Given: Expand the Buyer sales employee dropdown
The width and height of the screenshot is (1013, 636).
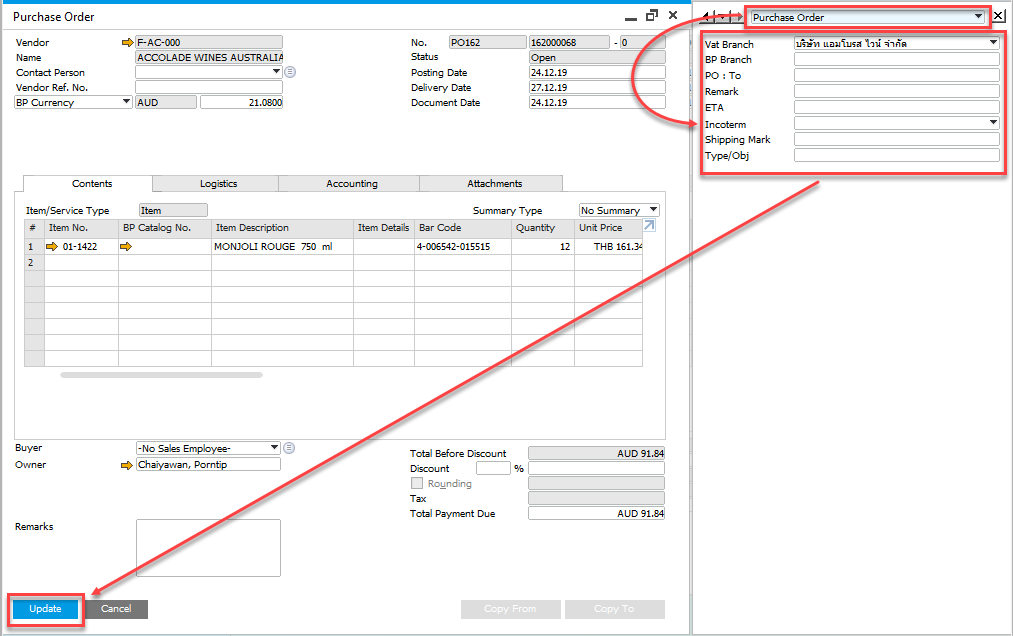Looking at the screenshot, I should coord(275,448).
